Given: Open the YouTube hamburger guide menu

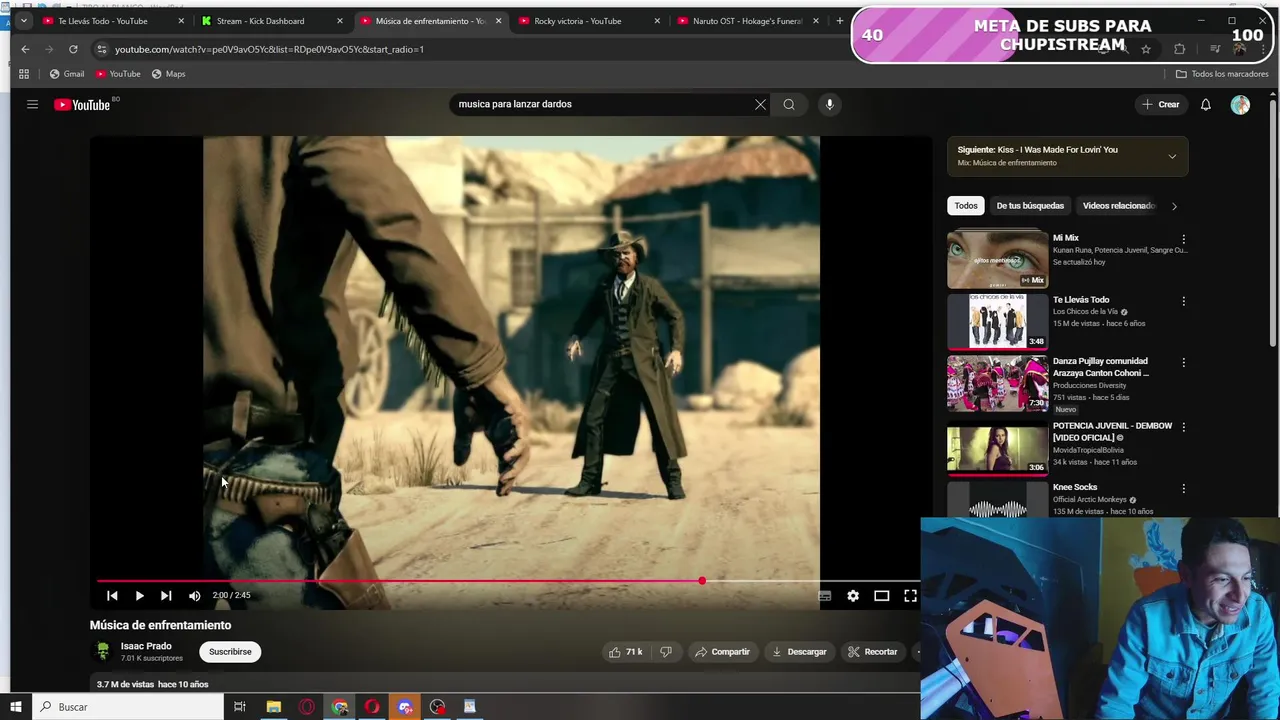Looking at the screenshot, I should [x=32, y=104].
